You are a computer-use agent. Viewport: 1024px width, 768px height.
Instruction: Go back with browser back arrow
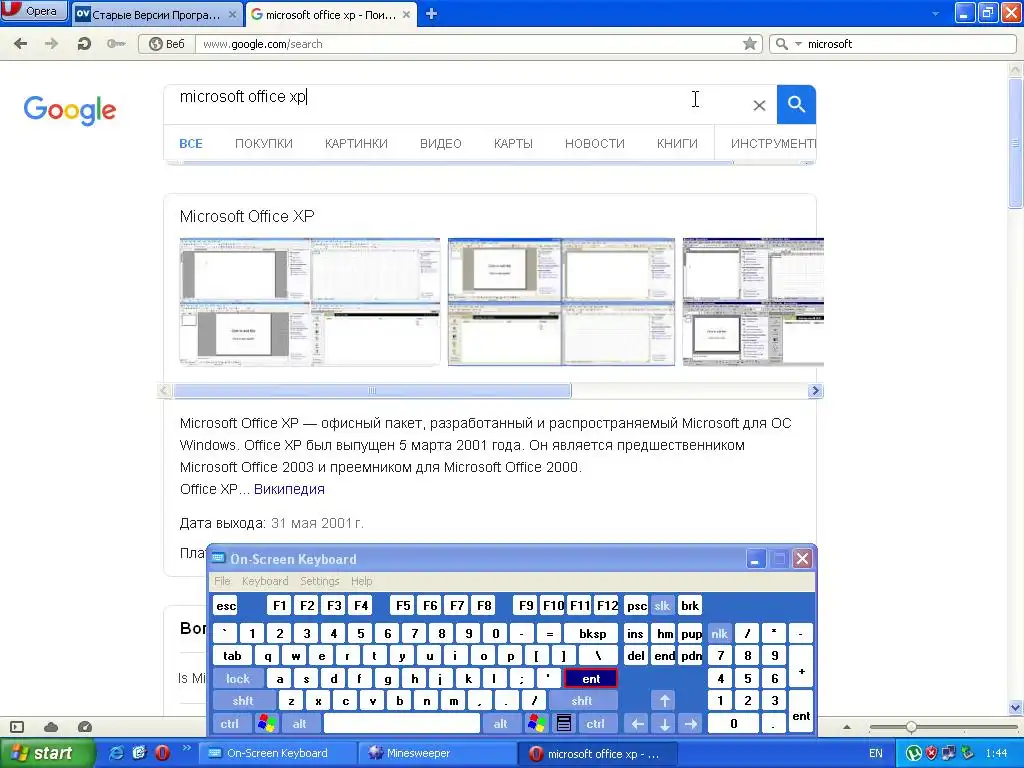21,44
